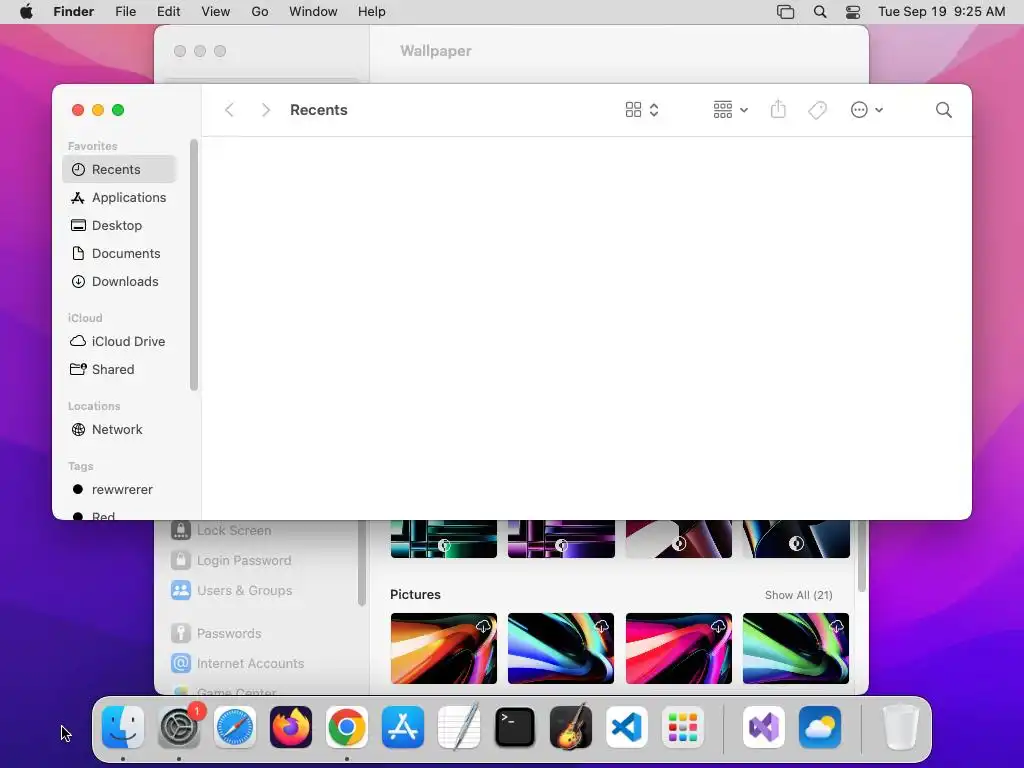Open App Store from the Dock

coord(403,727)
